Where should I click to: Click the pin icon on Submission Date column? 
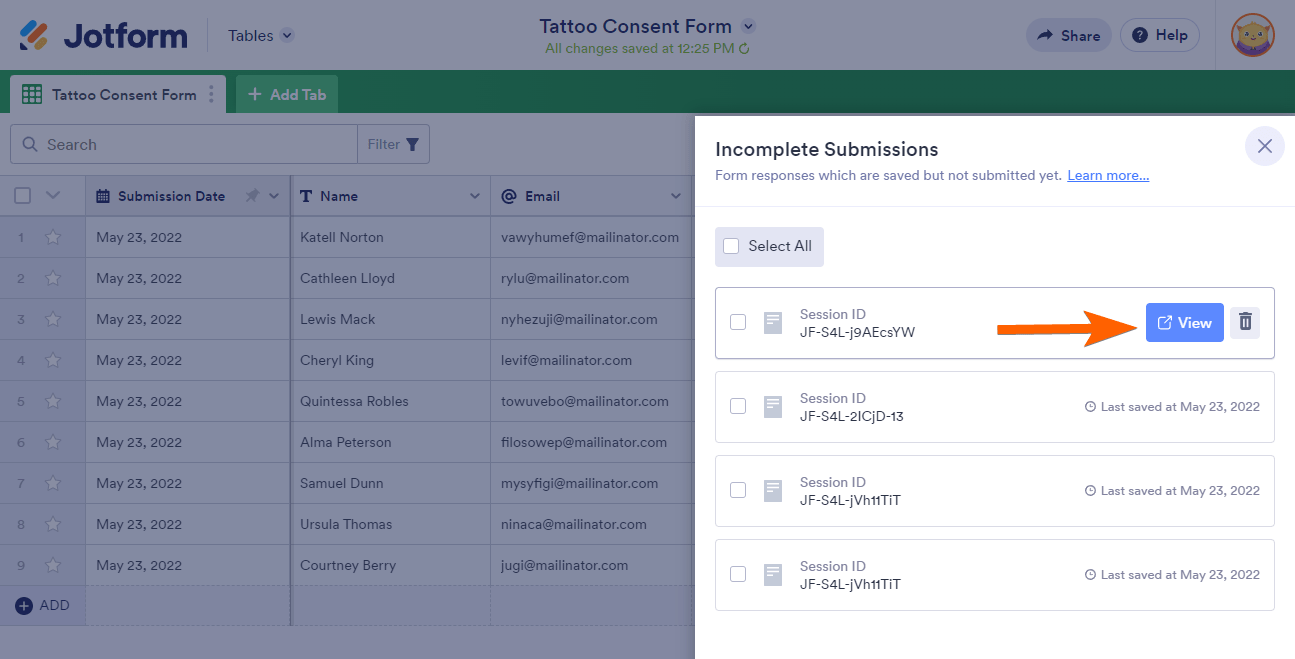252,196
